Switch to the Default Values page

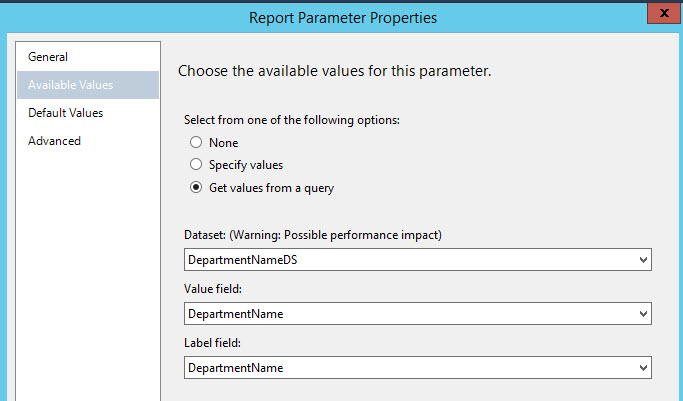point(65,113)
